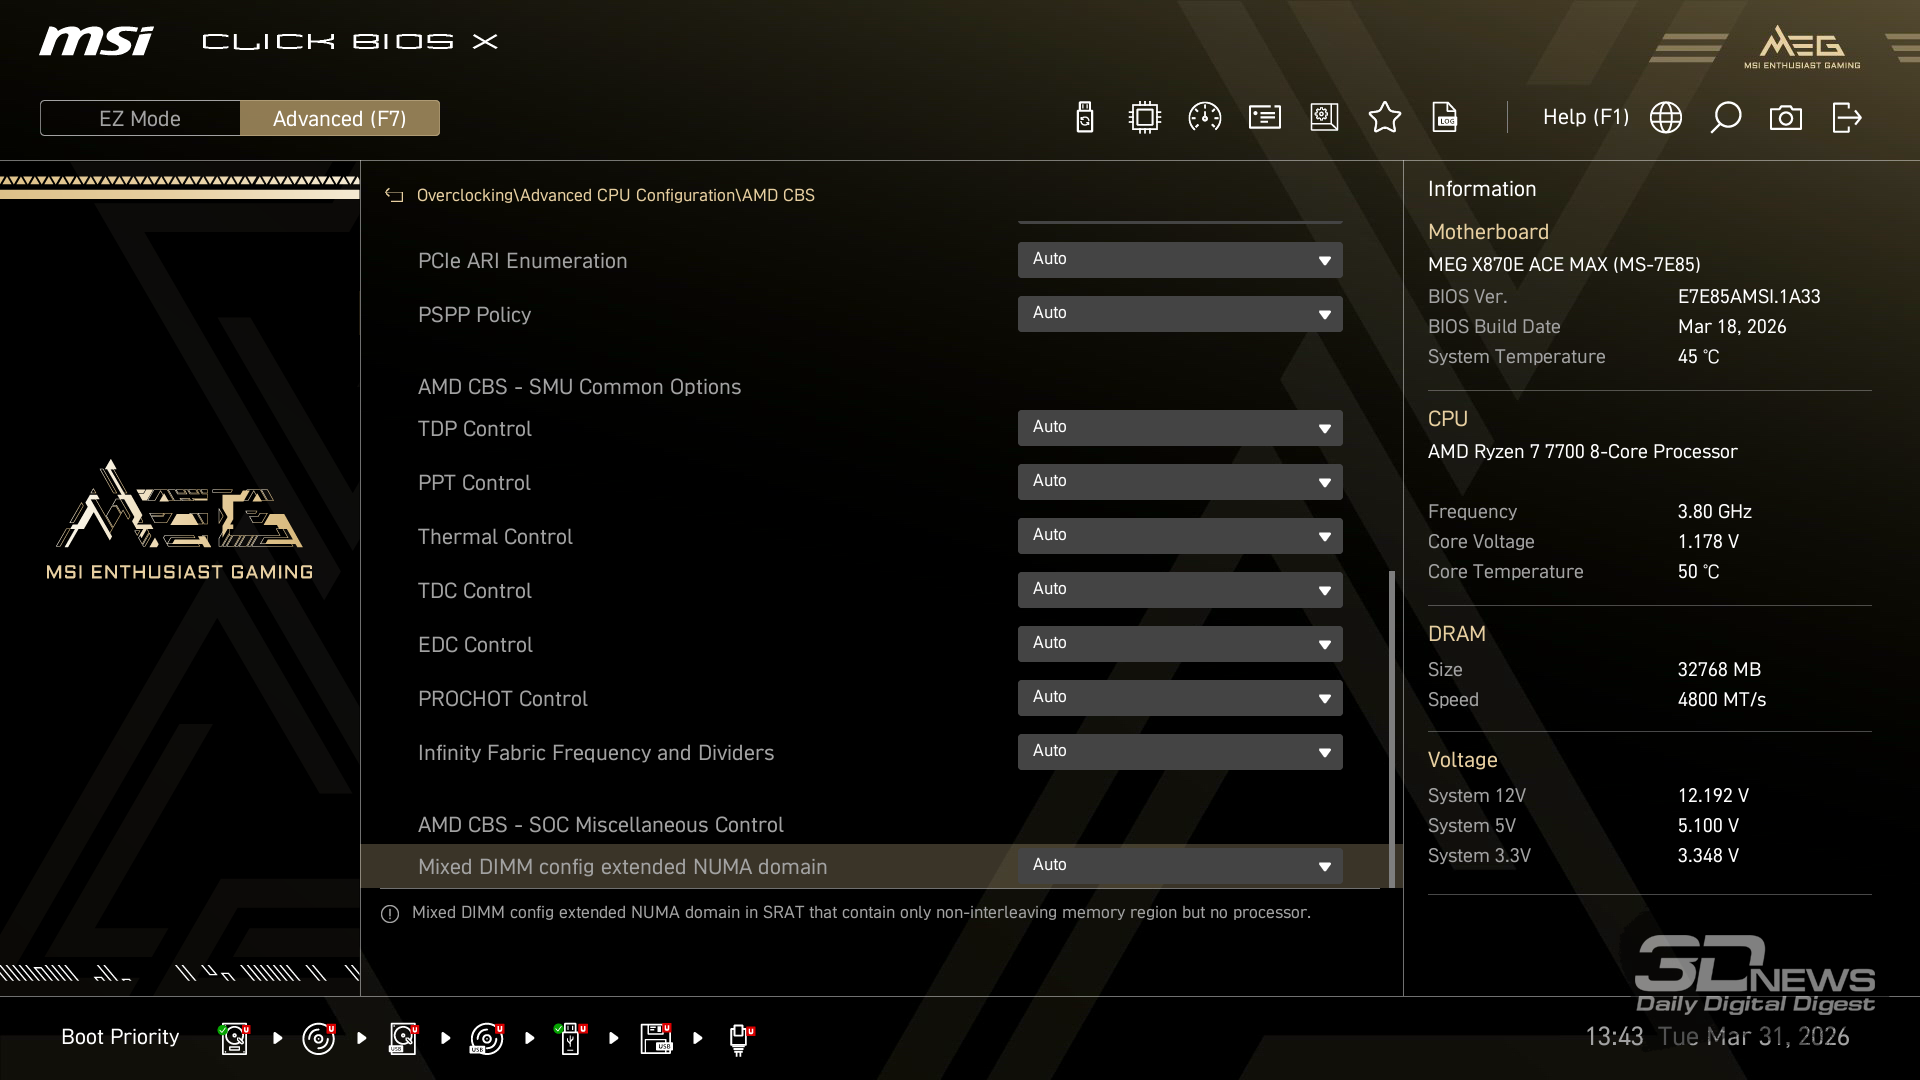Switch to EZ Mode tab
The image size is (1920, 1080).
[x=140, y=118]
